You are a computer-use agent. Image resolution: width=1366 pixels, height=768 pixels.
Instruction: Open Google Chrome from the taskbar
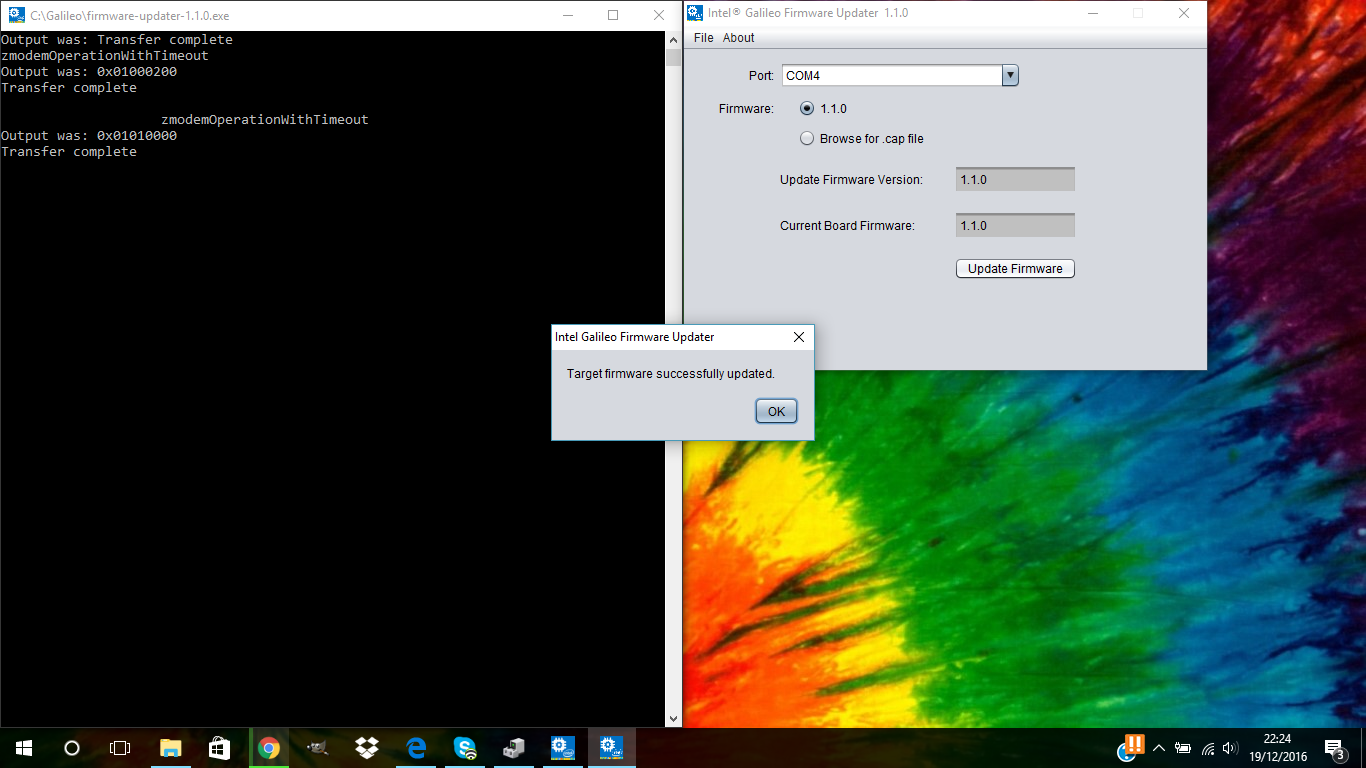click(x=268, y=748)
